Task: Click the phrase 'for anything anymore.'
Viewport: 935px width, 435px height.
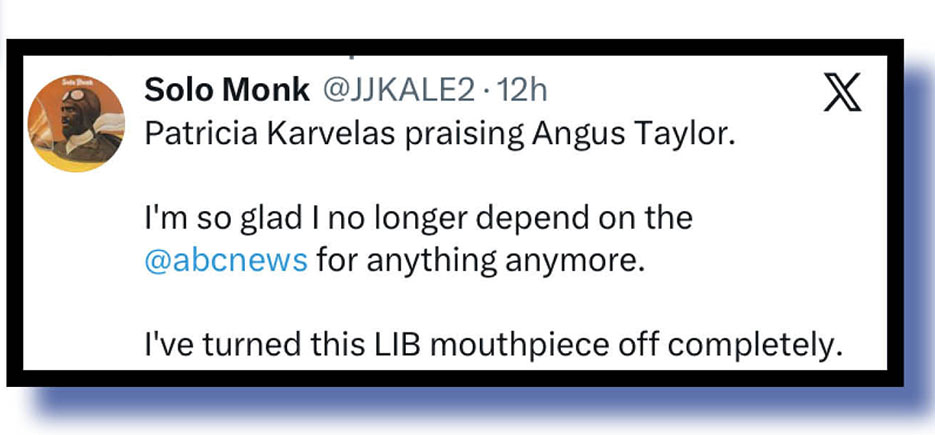Action: tap(468, 264)
